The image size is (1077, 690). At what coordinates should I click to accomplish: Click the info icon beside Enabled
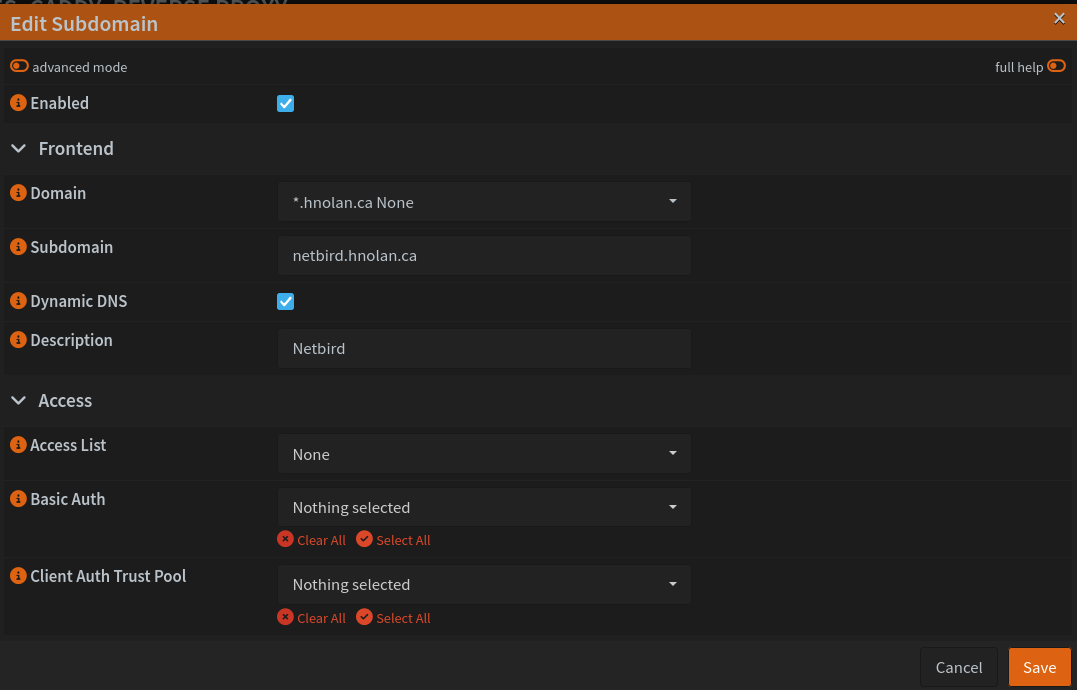18,103
